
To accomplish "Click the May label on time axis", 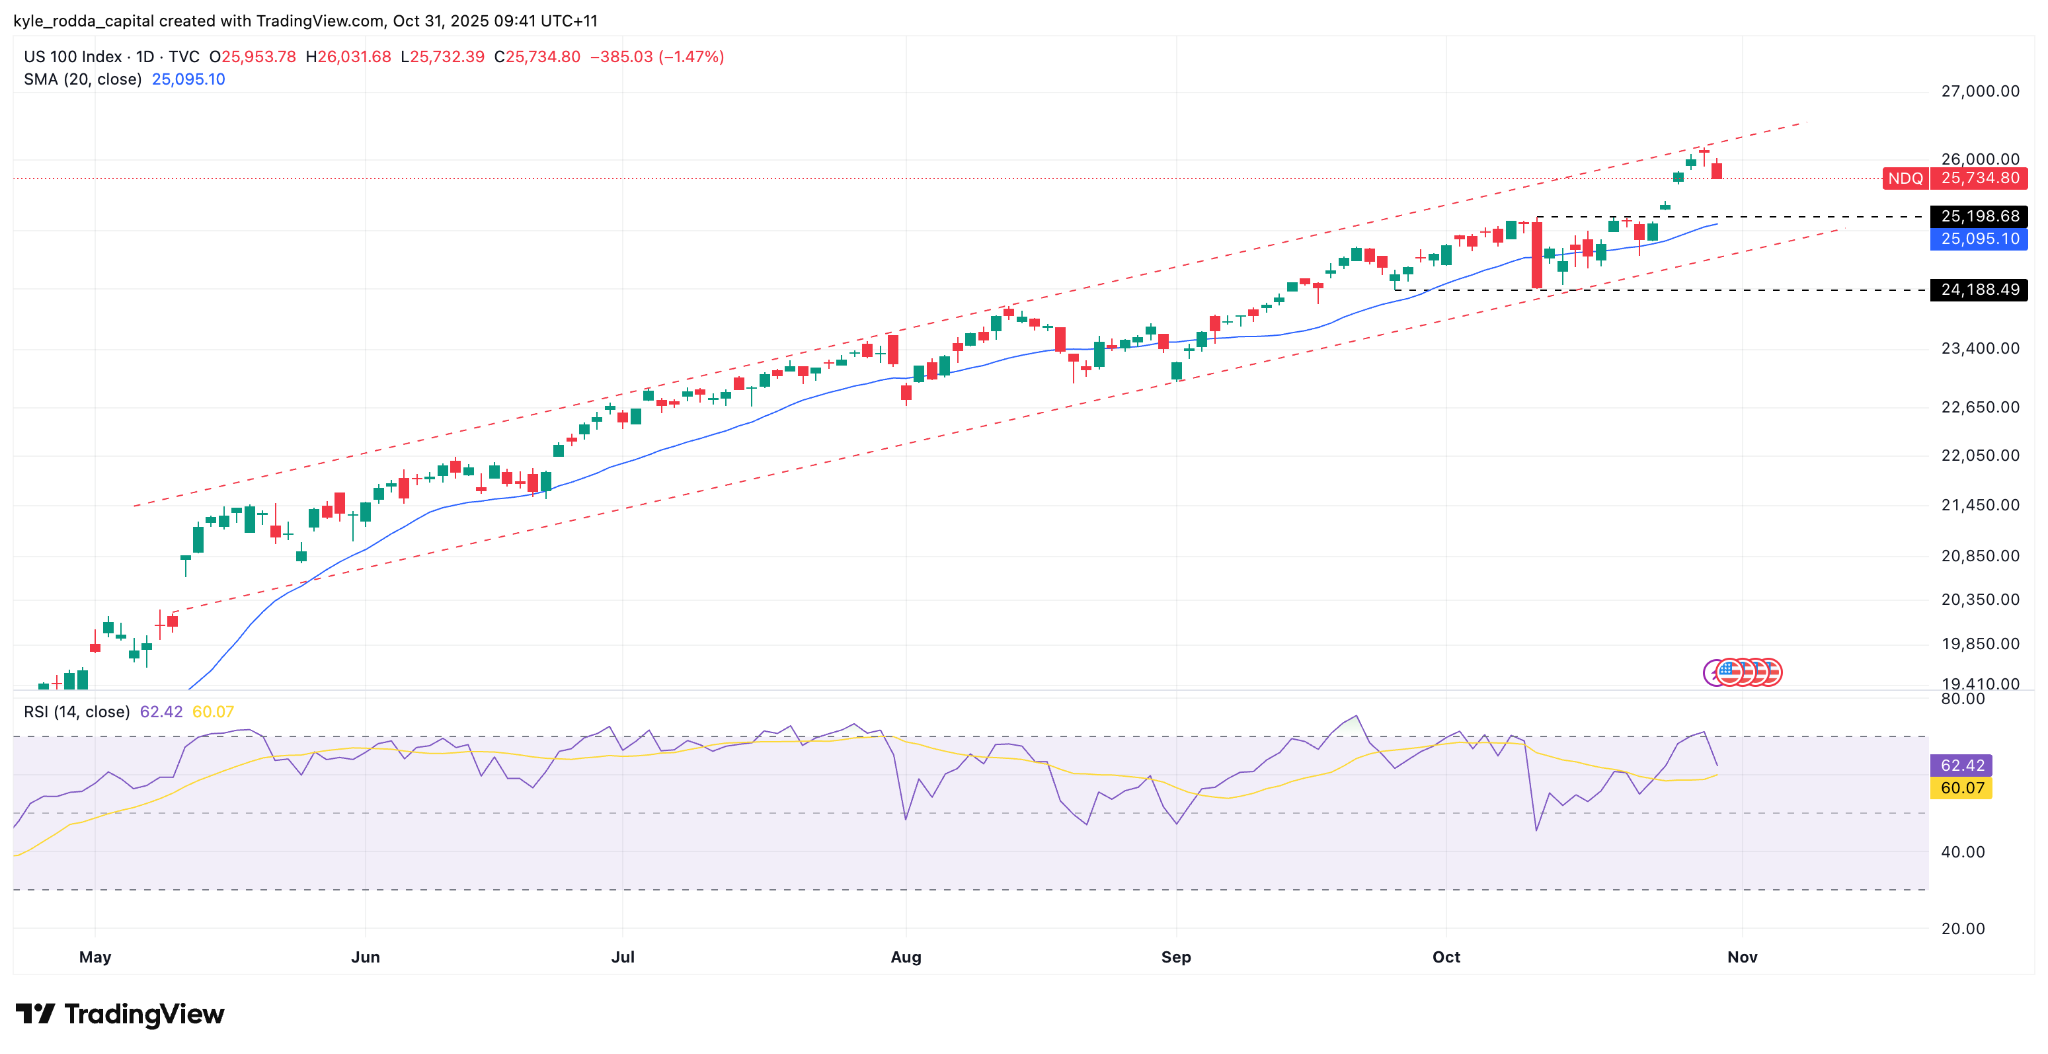I will [x=95, y=957].
